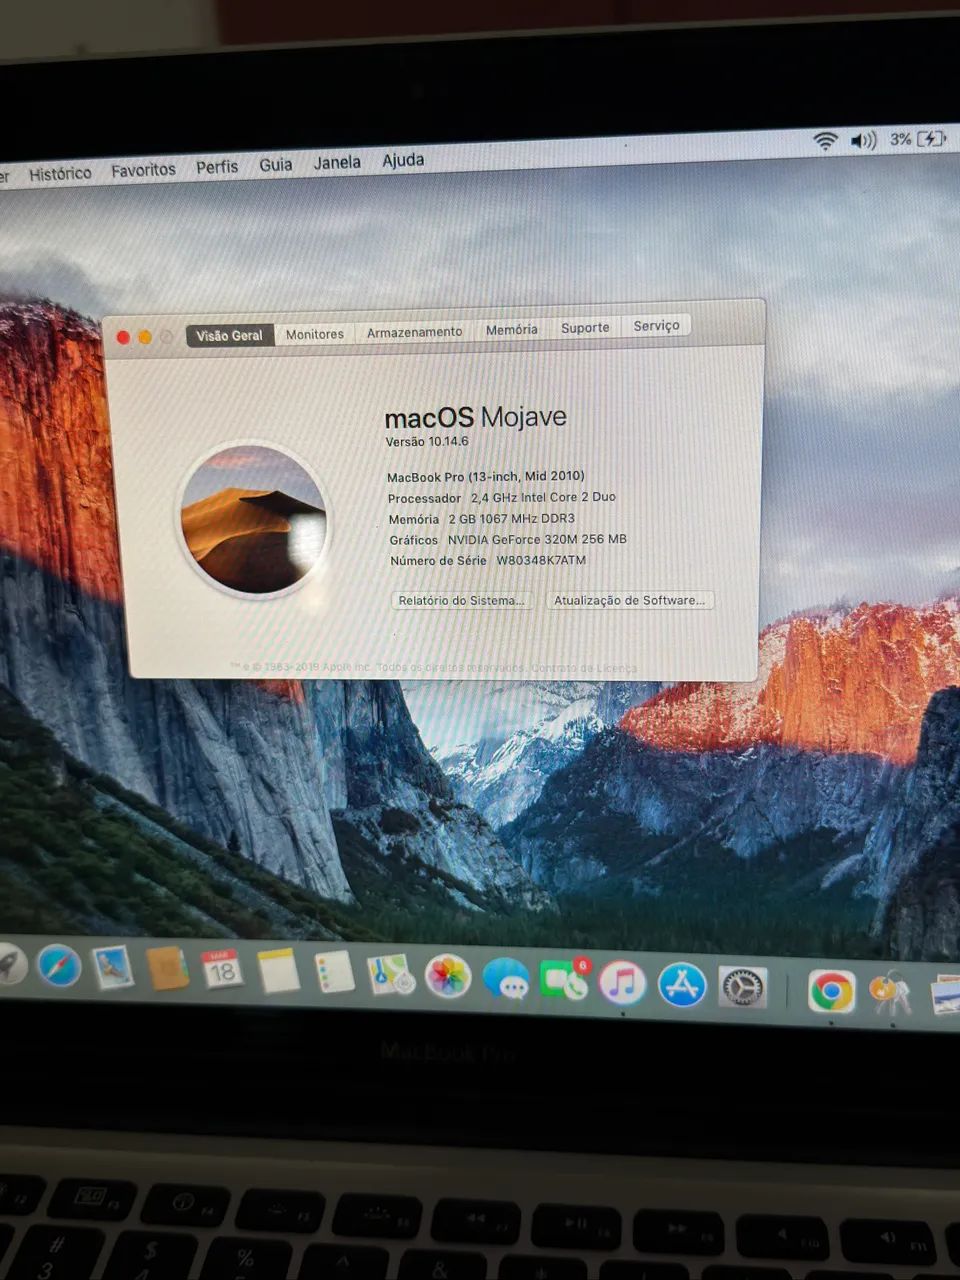This screenshot has width=960, height=1280.
Task: Open the Histórico menu
Action: point(60,173)
